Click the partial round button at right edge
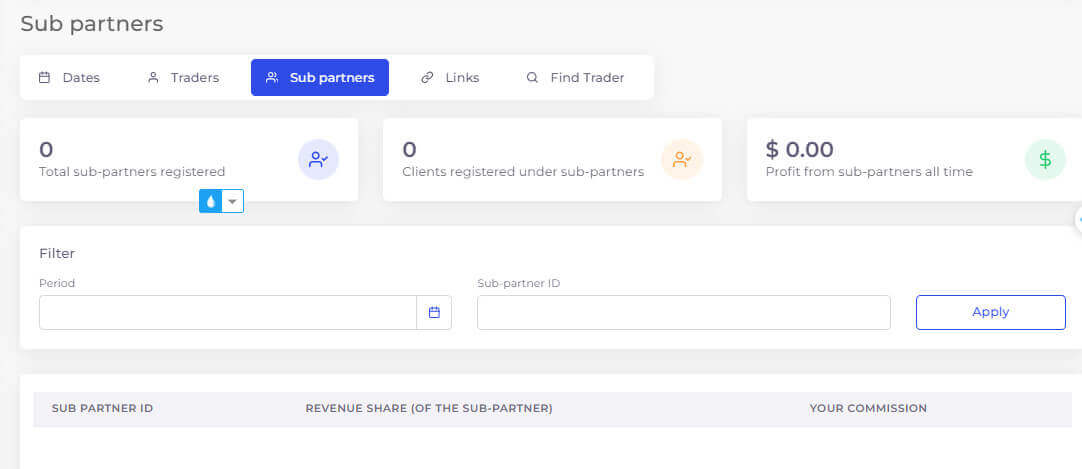Screen dimensions: 1082x469 point(1079,219)
